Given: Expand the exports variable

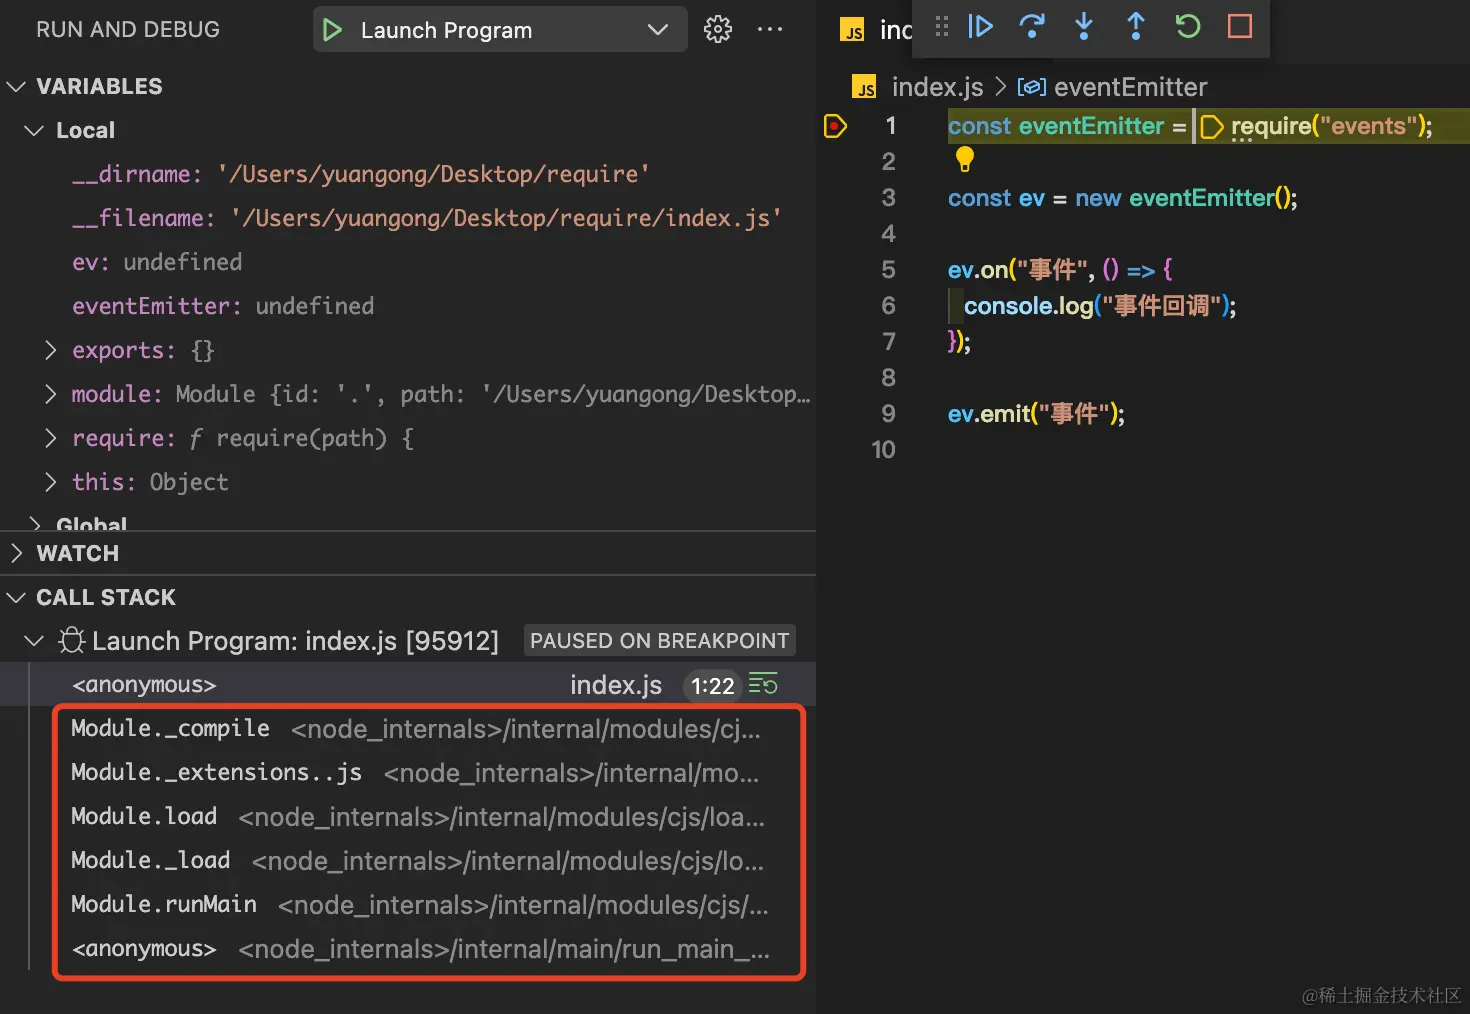Looking at the screenshot, I should click(51, 350).
